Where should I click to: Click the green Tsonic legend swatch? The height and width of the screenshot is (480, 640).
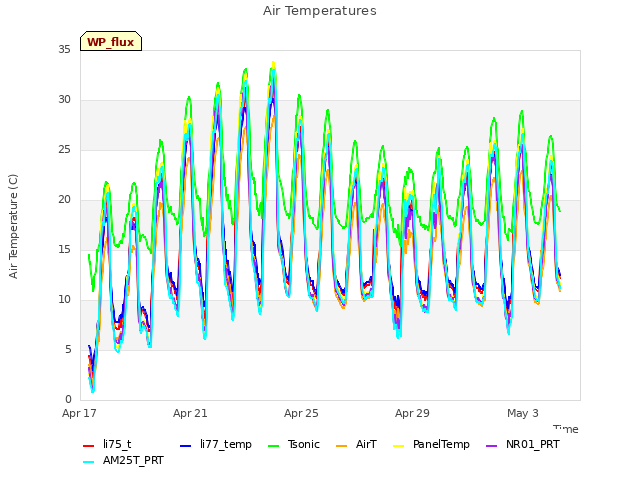pyautogui.click(x=273, y=445)
